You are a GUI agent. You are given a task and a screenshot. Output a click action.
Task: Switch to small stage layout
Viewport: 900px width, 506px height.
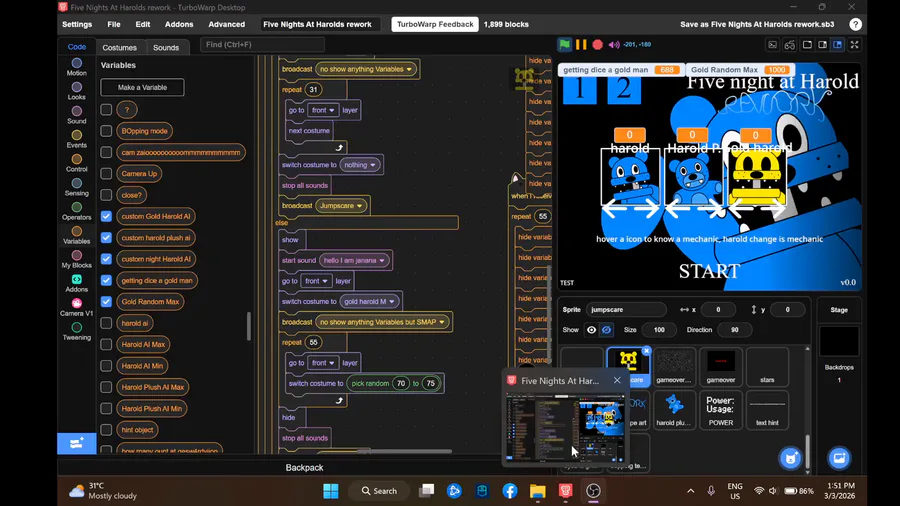click(807, 44)
